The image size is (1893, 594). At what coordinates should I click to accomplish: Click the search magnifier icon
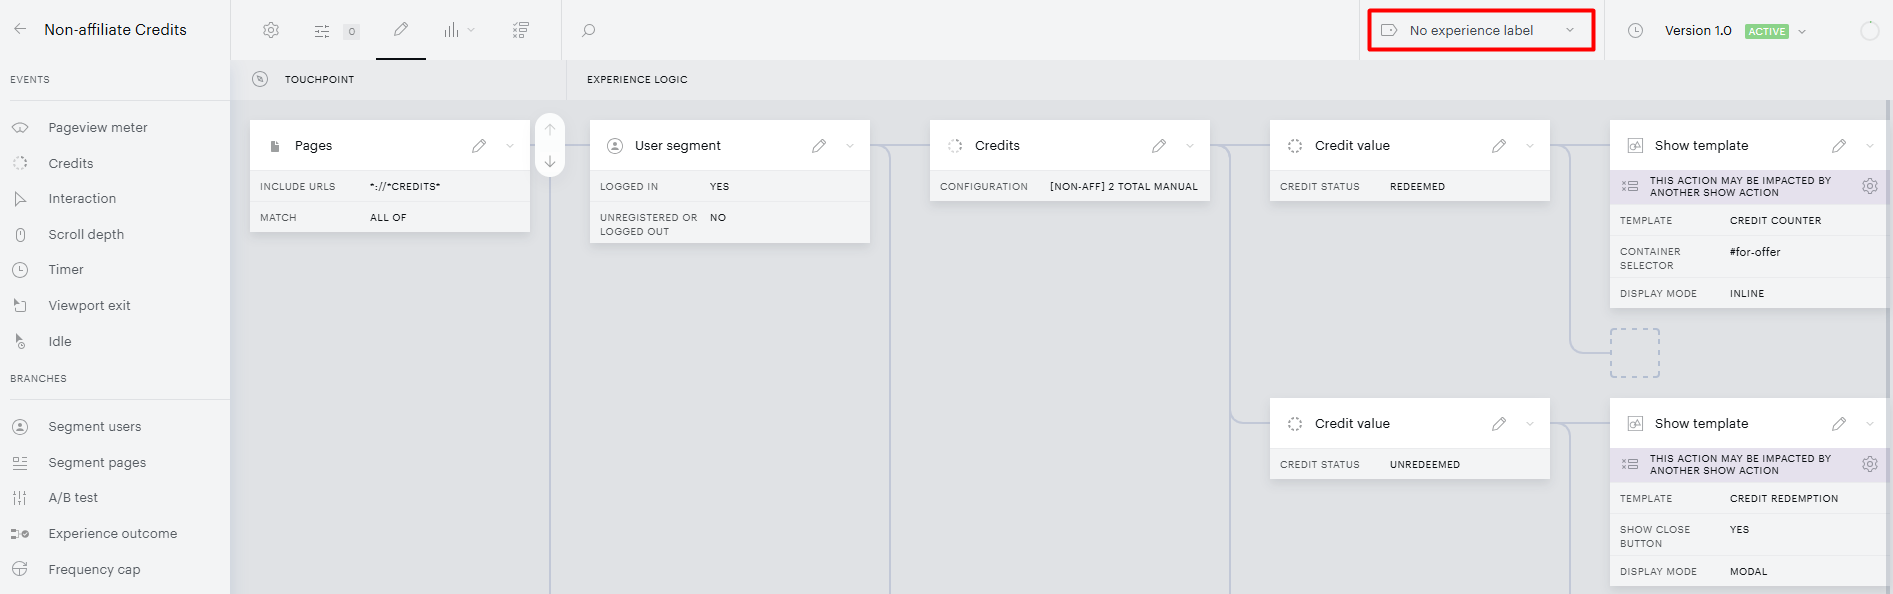tap(589, 30)
